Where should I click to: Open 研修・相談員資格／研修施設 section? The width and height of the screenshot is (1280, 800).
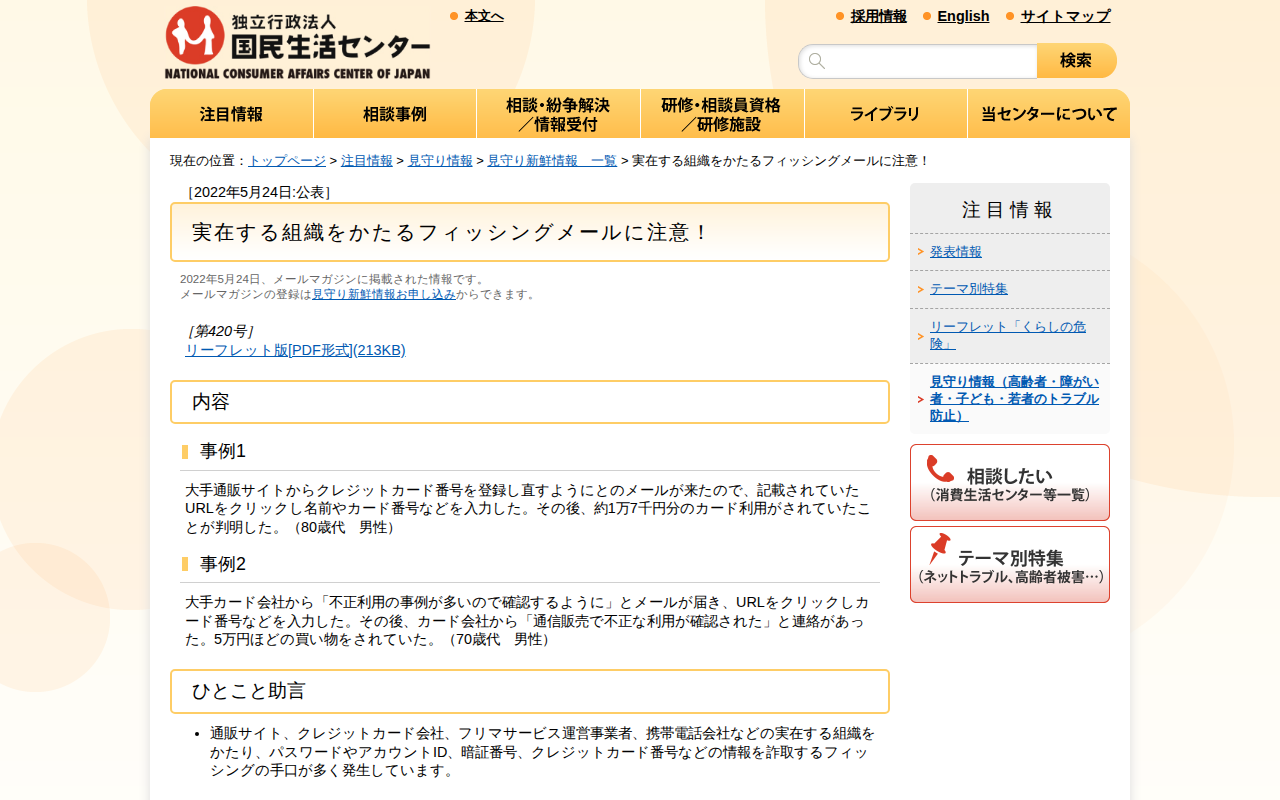coord(721,113)
